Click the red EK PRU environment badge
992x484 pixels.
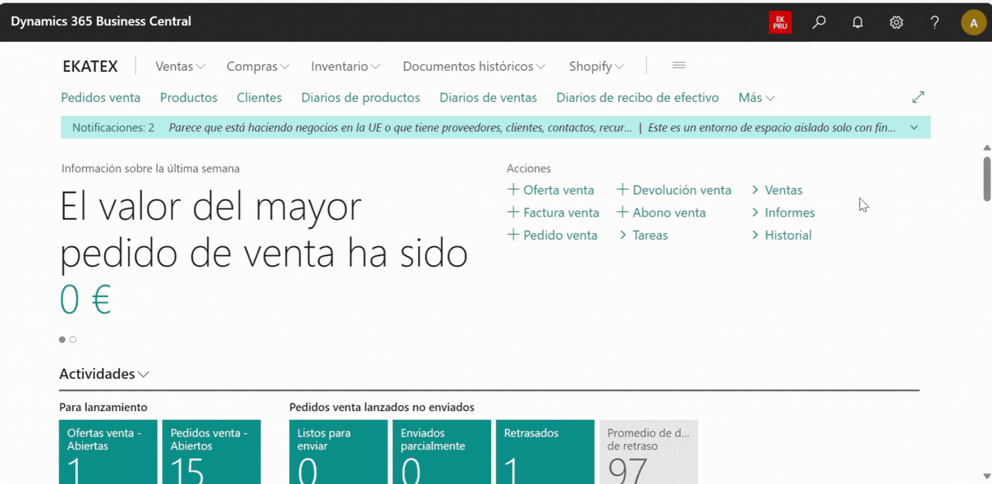coord(780,22)
